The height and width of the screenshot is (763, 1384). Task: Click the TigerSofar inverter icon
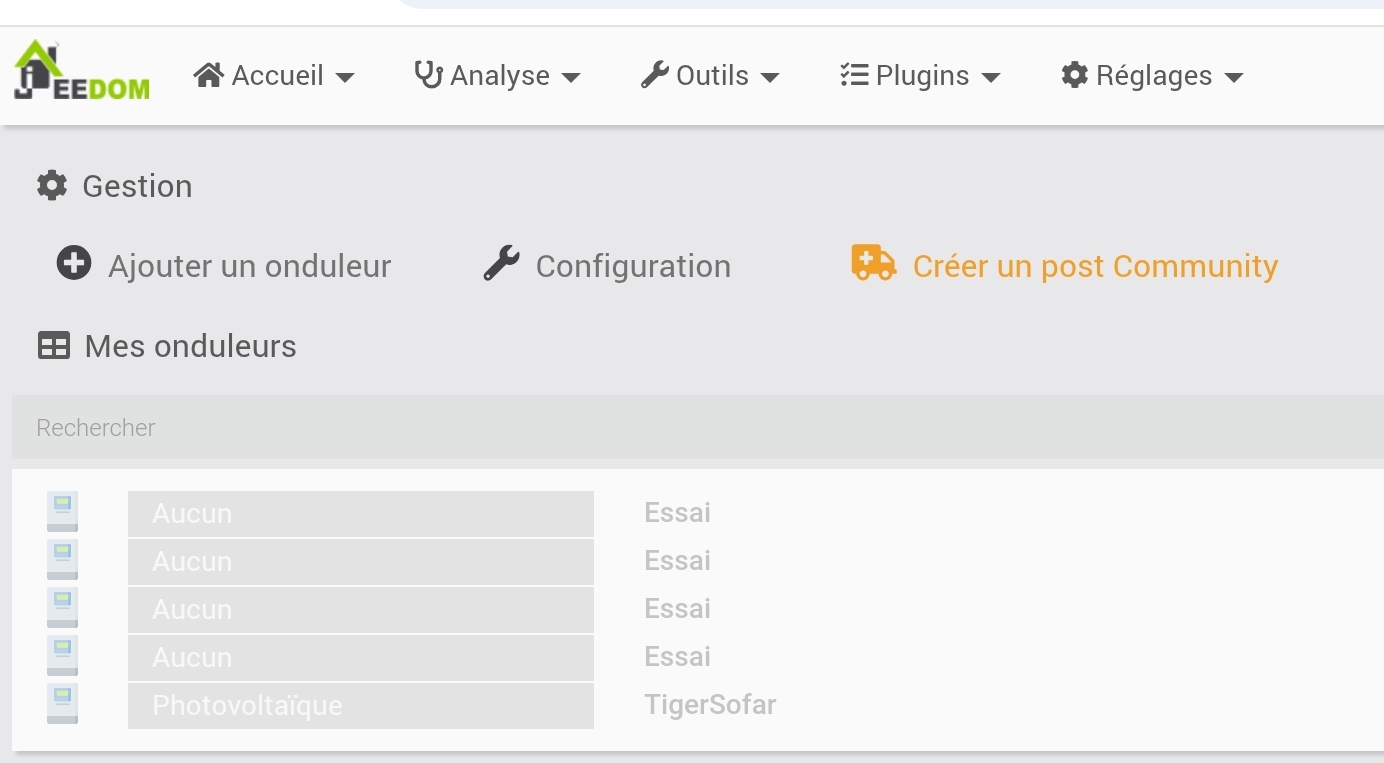[x=62, y=704]
